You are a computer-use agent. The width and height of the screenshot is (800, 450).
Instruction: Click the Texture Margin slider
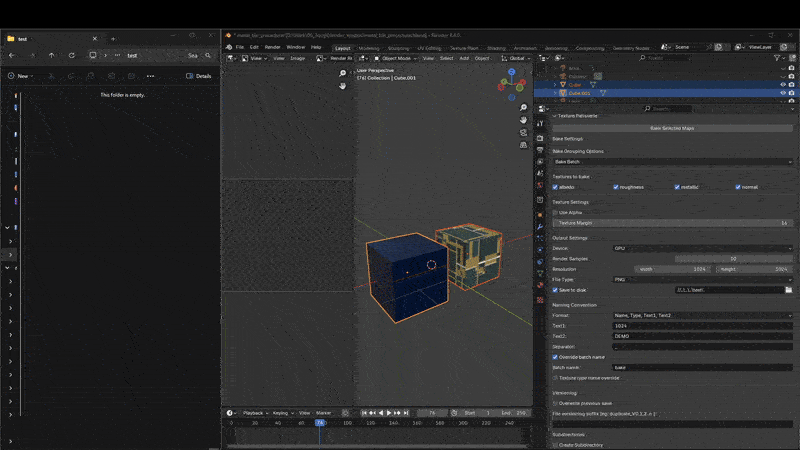pyautogui.click(x=672, y=223)
